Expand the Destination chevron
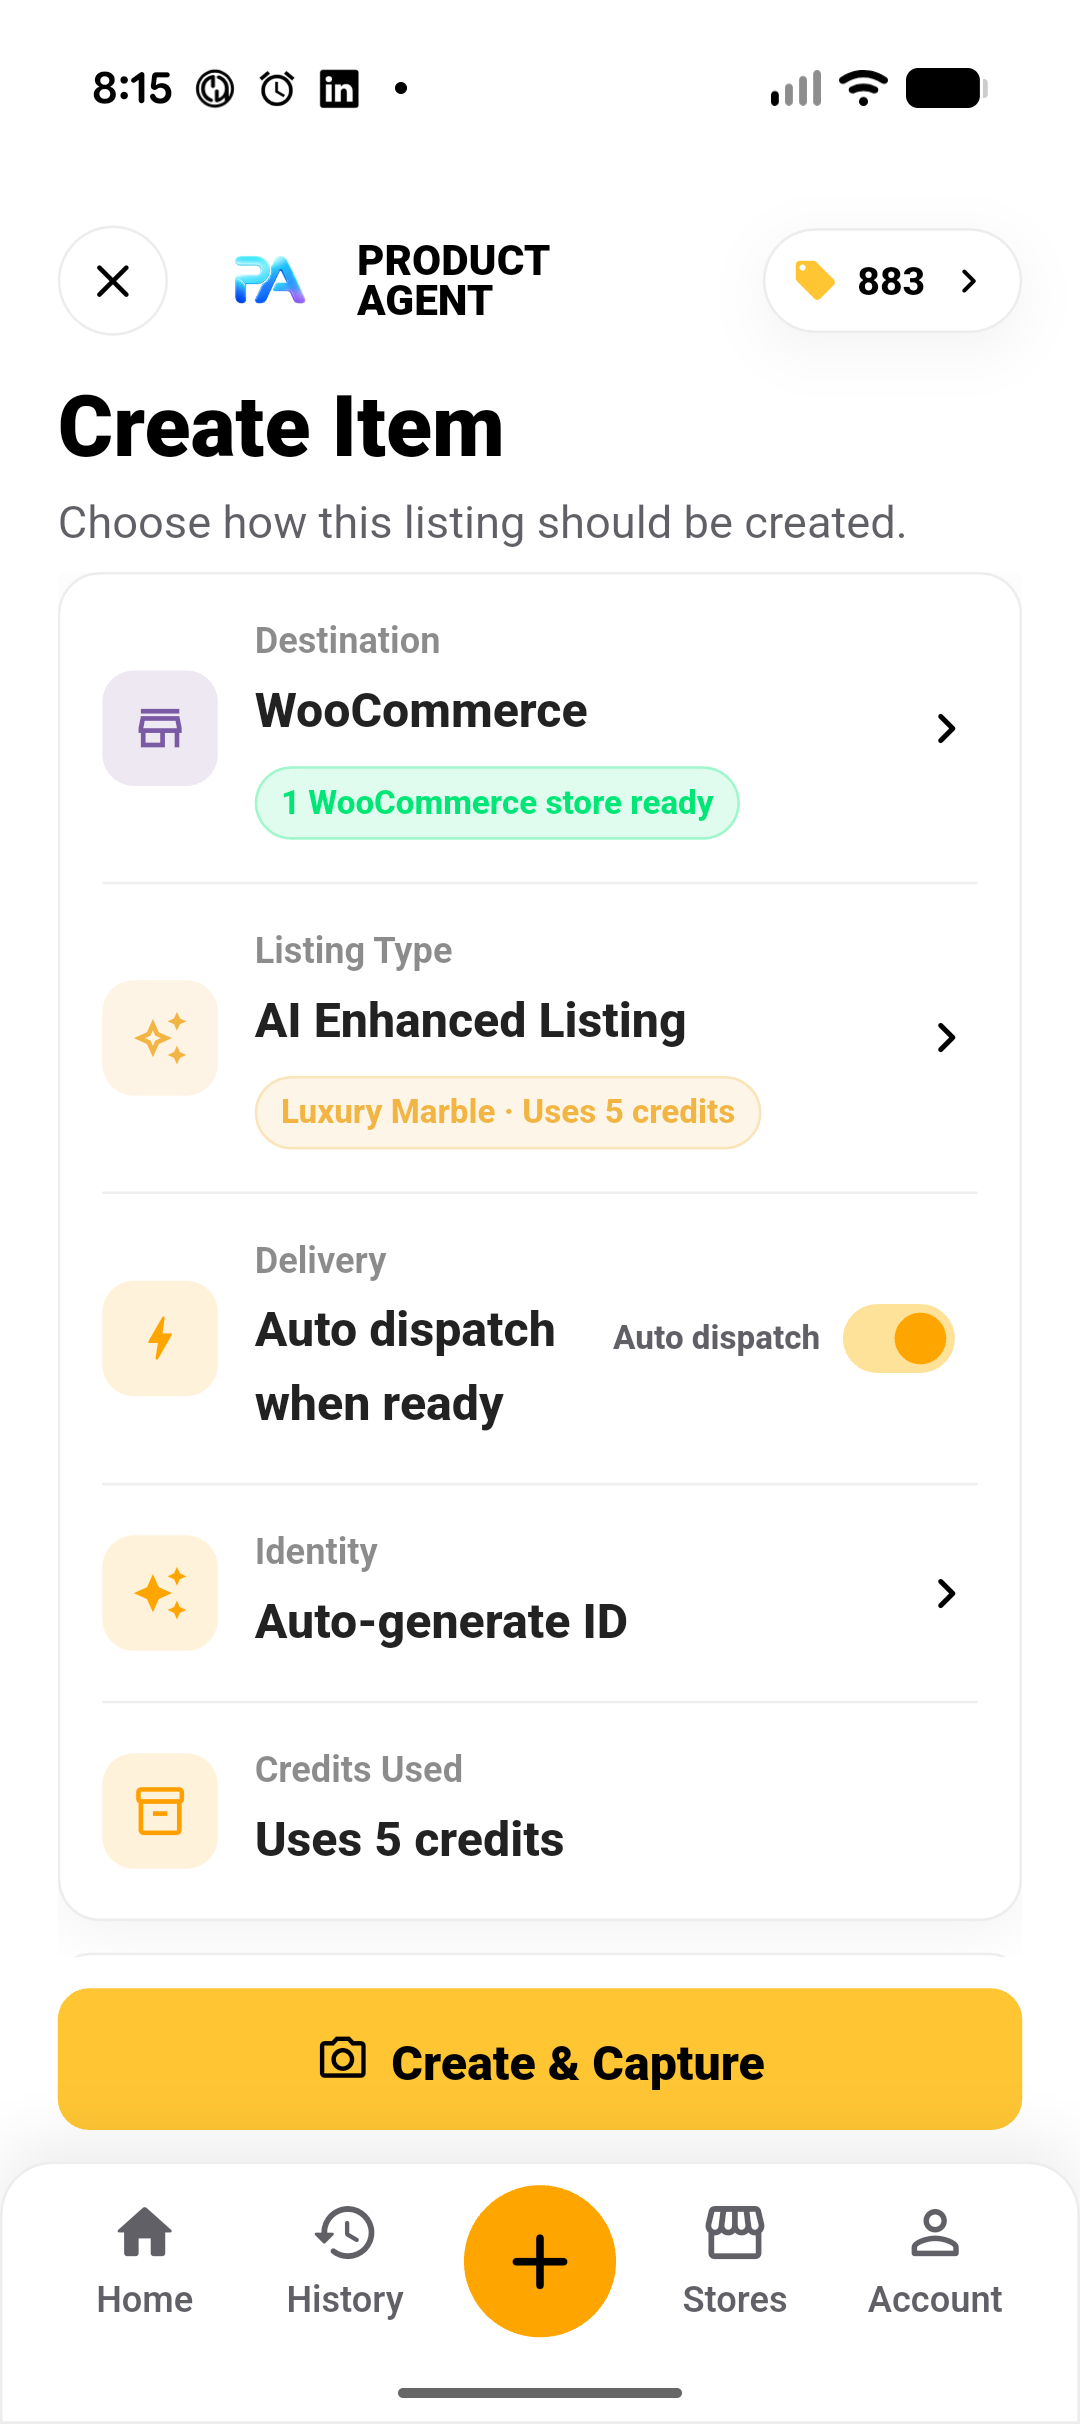1080x2424 pixels. coord(946,728)
